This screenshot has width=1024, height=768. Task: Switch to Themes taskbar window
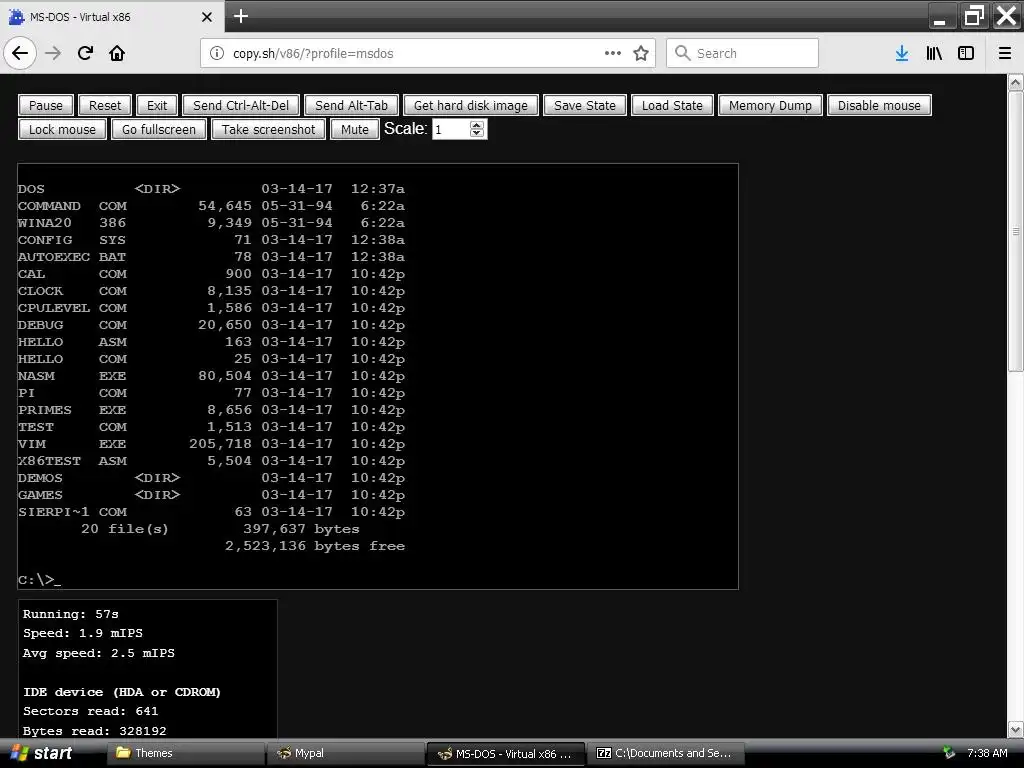pyautogui.click(x=185, y=753)
